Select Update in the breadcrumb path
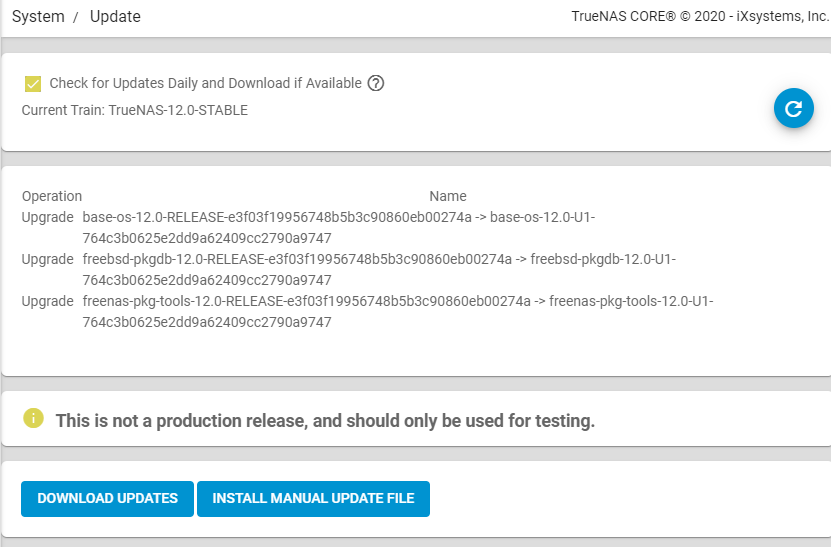The image size is (831, 547). click(115, 16)
